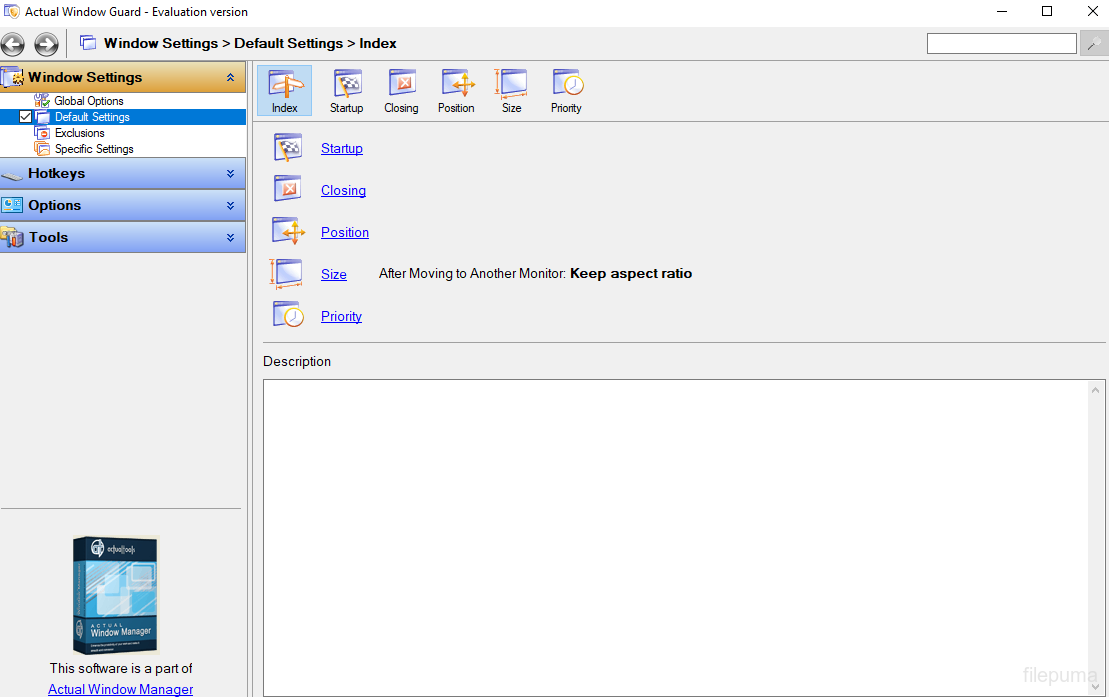Screen dimensions: 1109x697
Task: Click the Back navigation arrow icon
Action: [x=13, y=44]
